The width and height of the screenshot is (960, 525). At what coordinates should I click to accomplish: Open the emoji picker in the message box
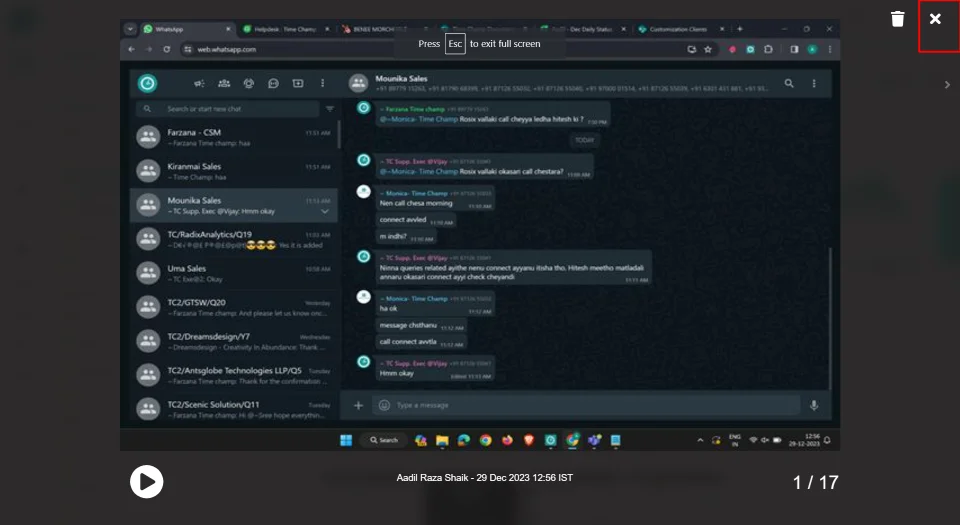[384, 405]
